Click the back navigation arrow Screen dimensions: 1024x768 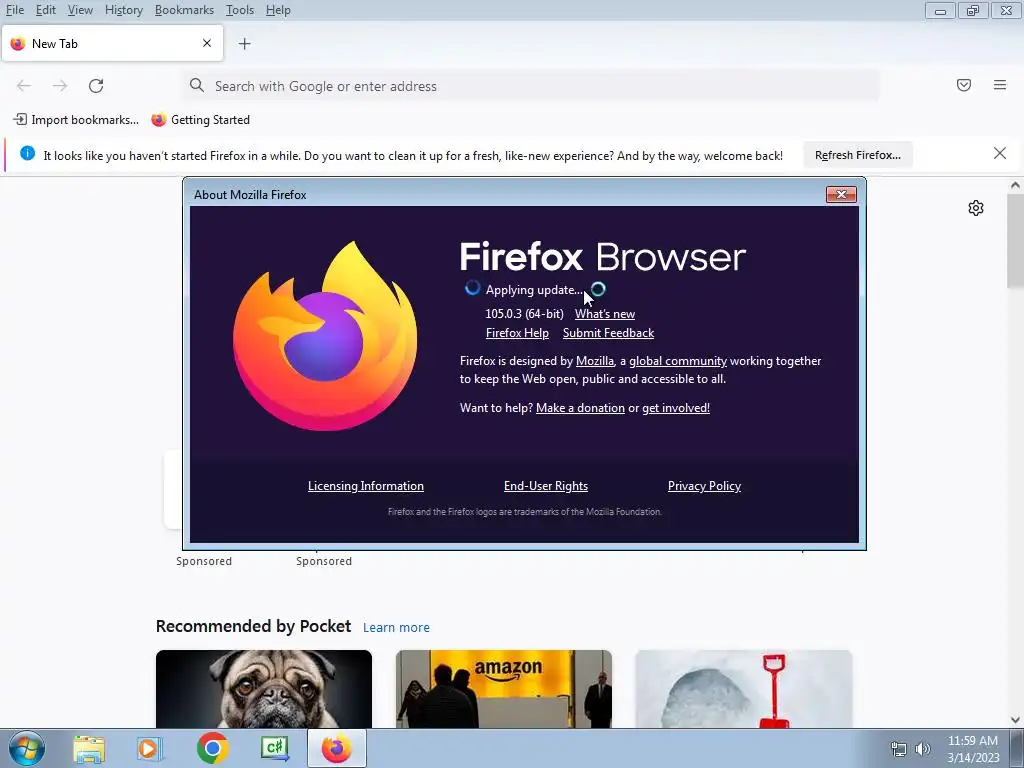(x=24, y=86)
